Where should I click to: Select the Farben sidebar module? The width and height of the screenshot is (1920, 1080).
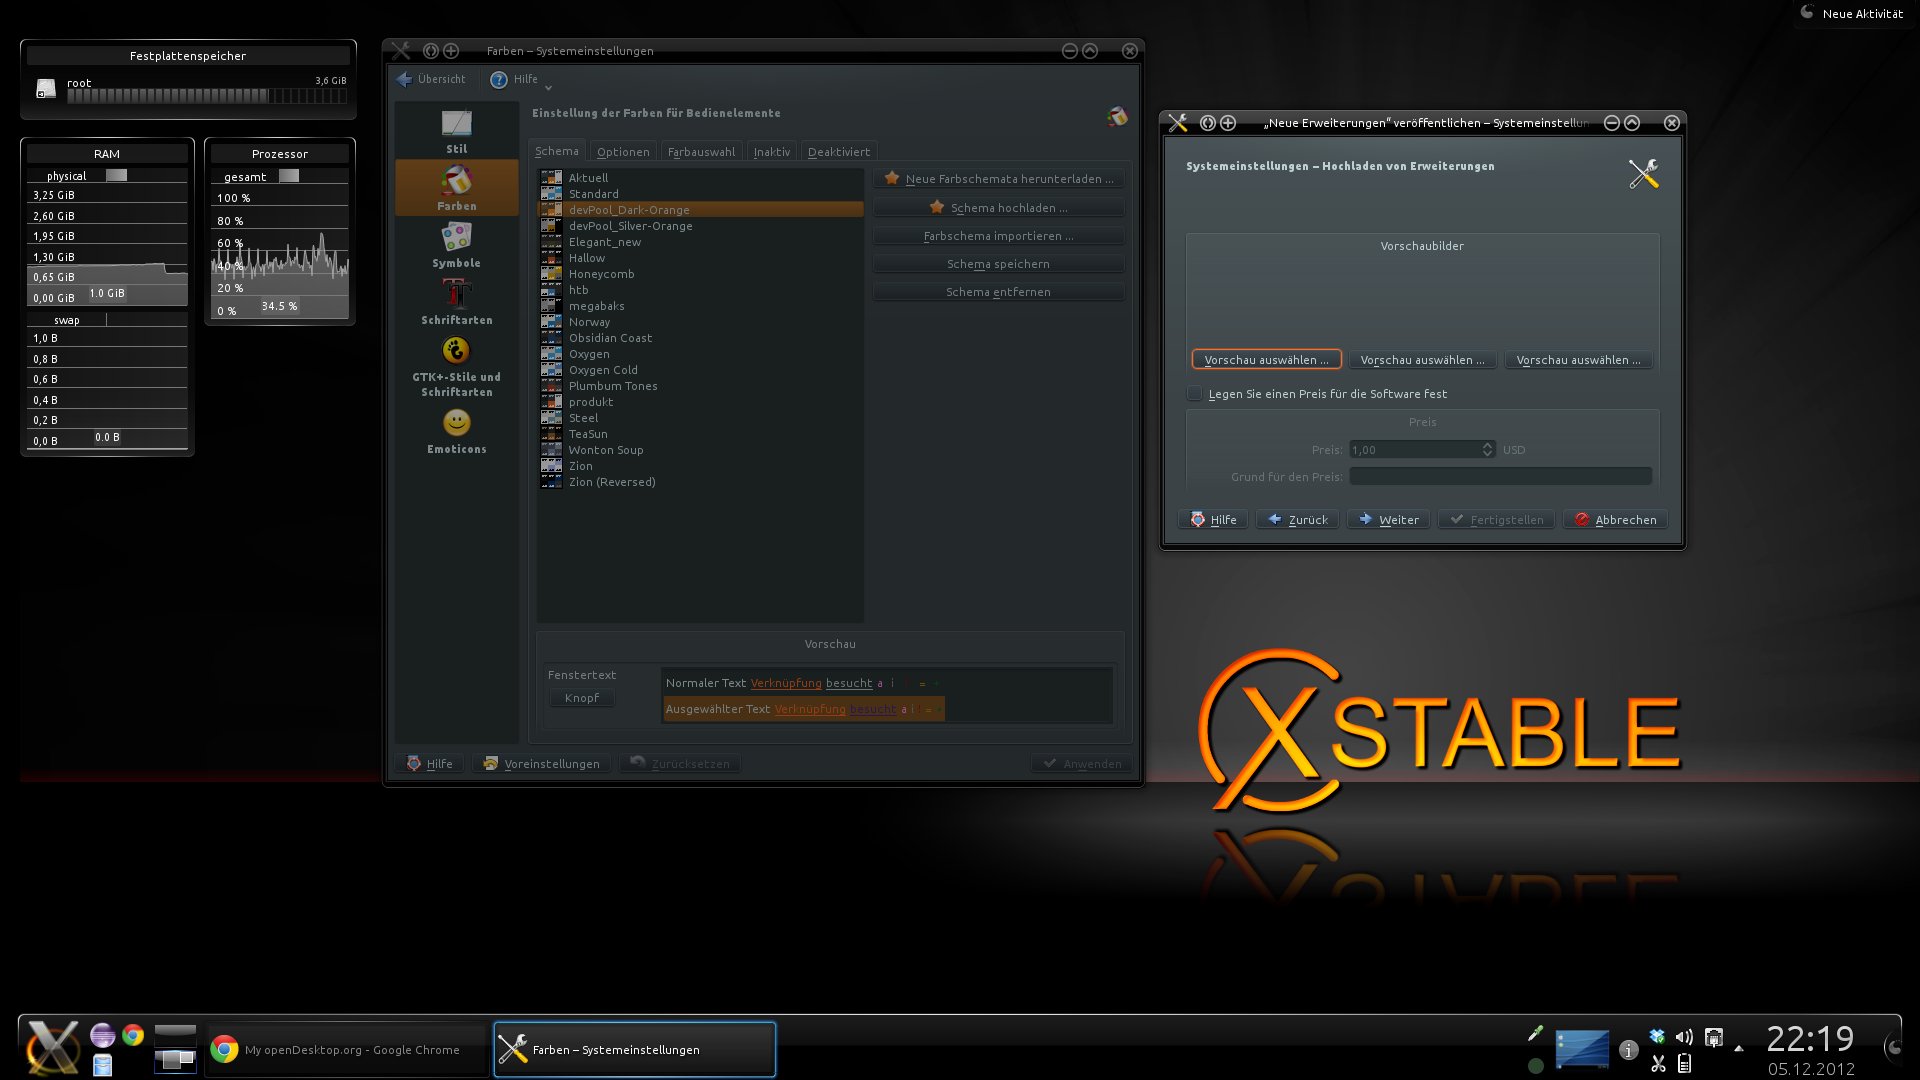tap(457, 188)
